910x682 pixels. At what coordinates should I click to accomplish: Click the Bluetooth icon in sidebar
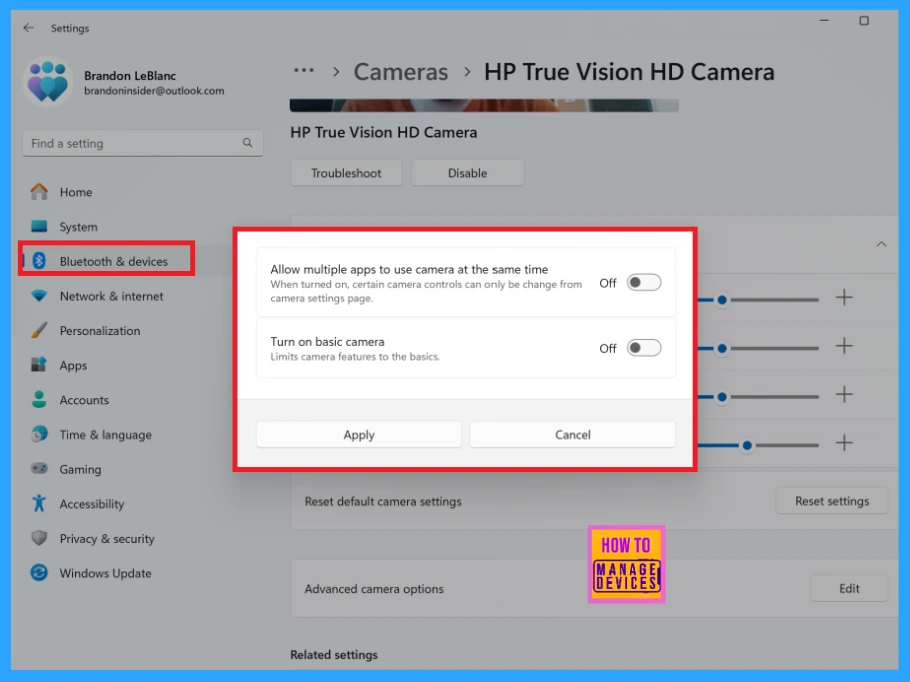[x=39, y=261]
